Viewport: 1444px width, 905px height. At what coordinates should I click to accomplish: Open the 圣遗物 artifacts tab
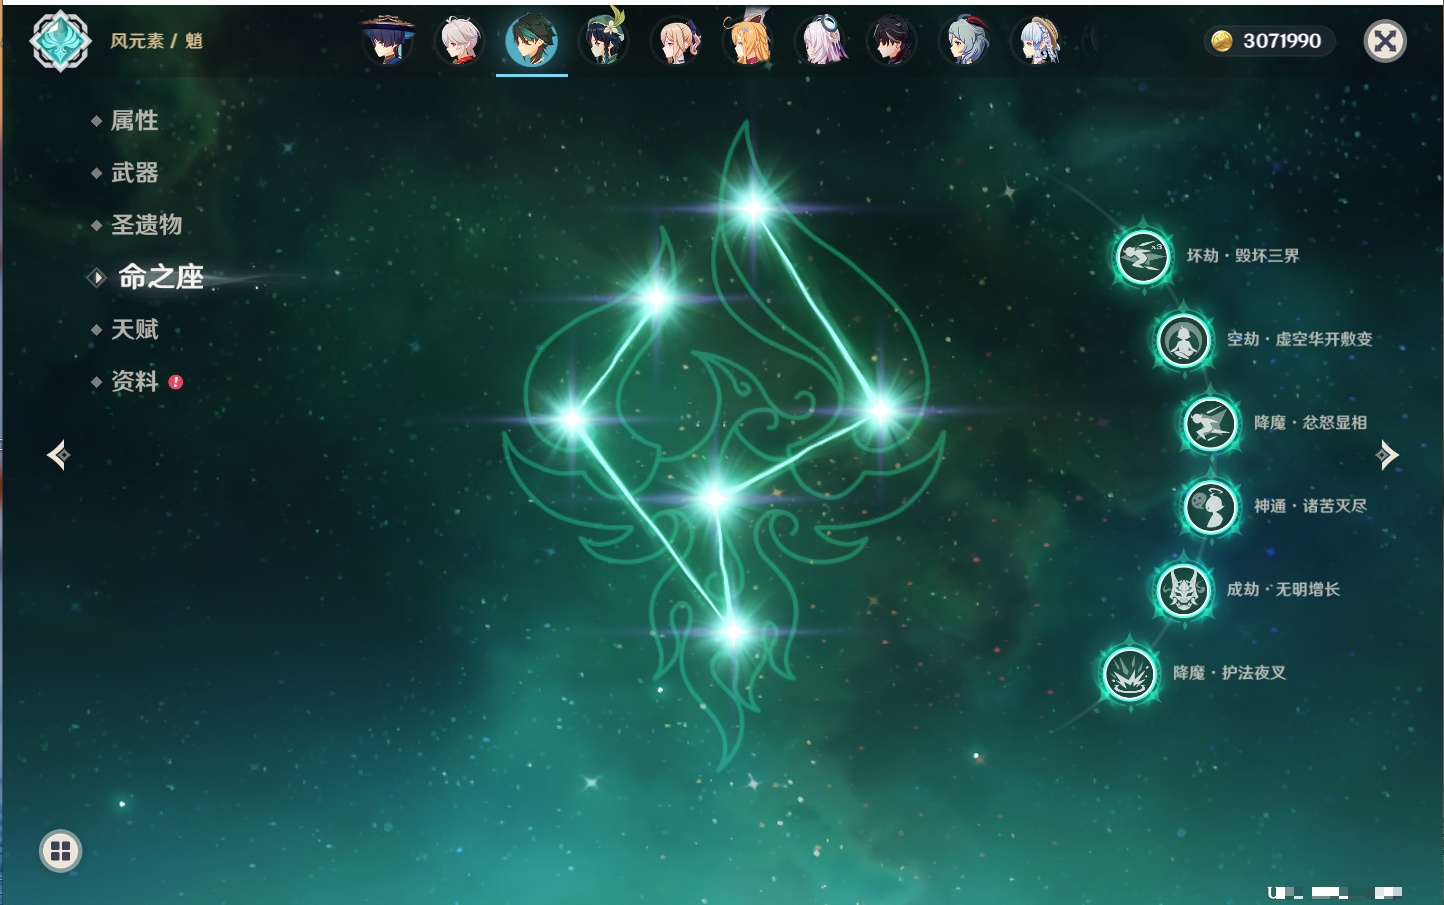pyautogui.click(x=146, y=225)
